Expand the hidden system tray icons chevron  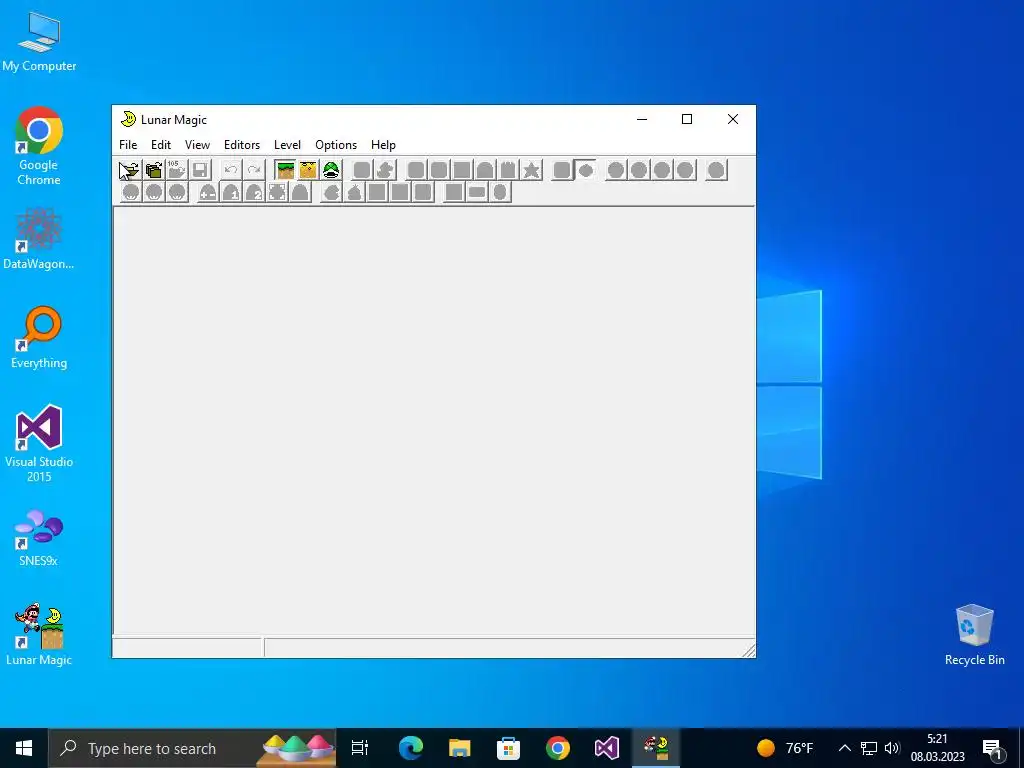tap(844, 748)
